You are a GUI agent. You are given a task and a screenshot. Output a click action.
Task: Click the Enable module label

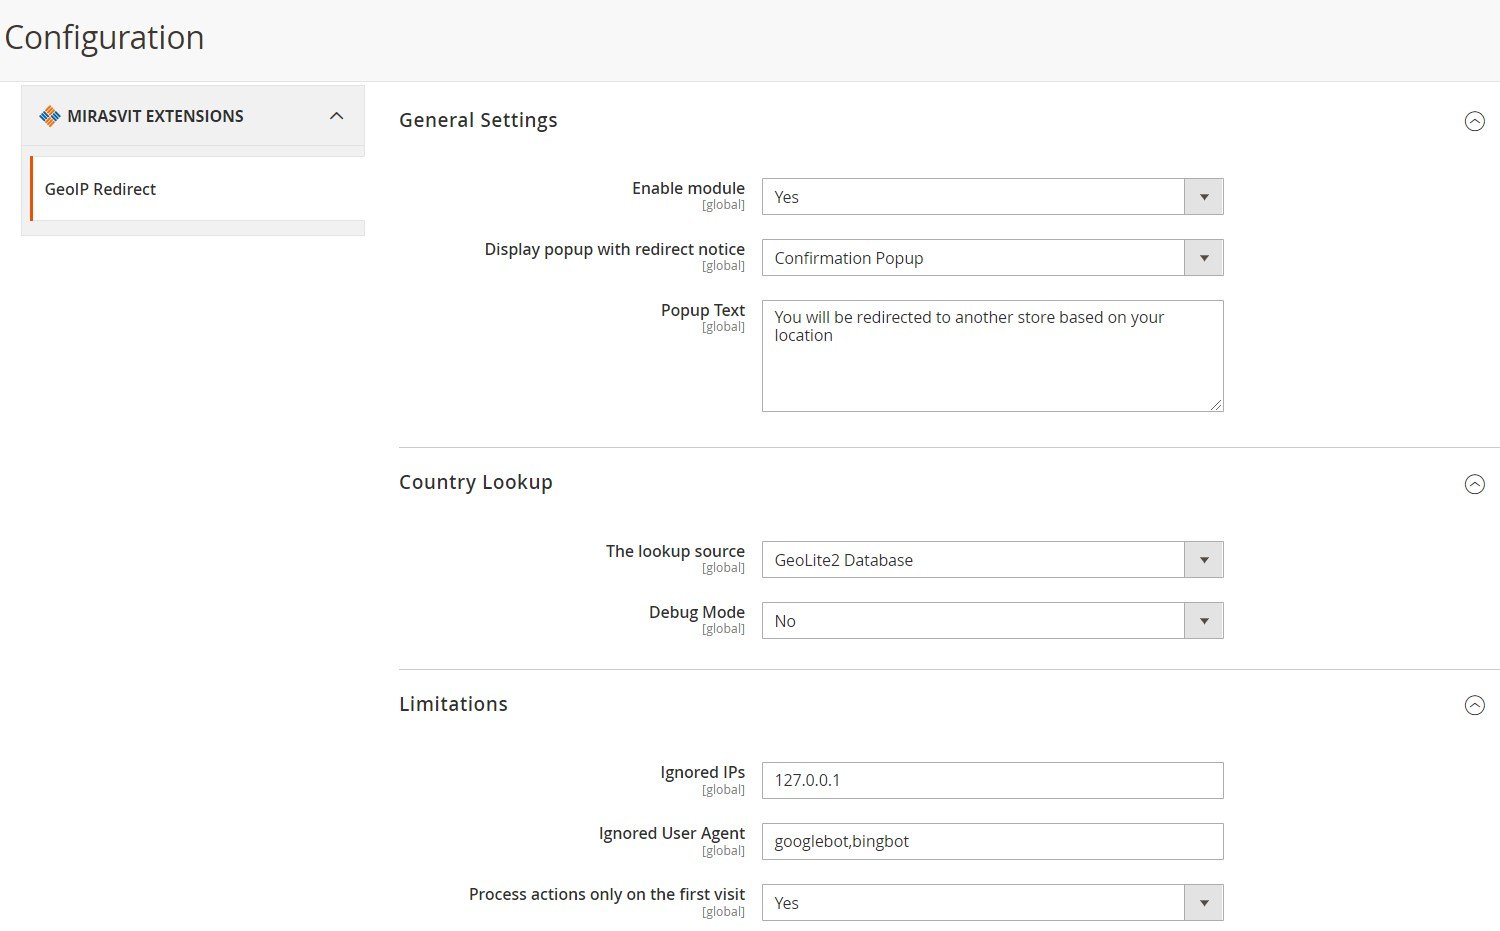coord(688,188)
